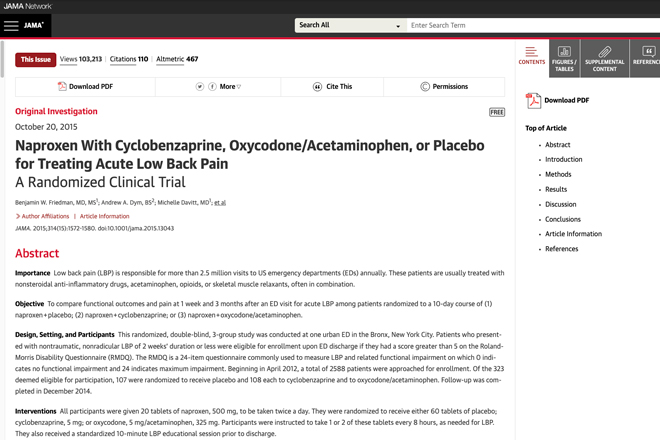The height and width of the screenshot is (440, 660).
Task: Open Citations 110 link
Action: [129, 59]
